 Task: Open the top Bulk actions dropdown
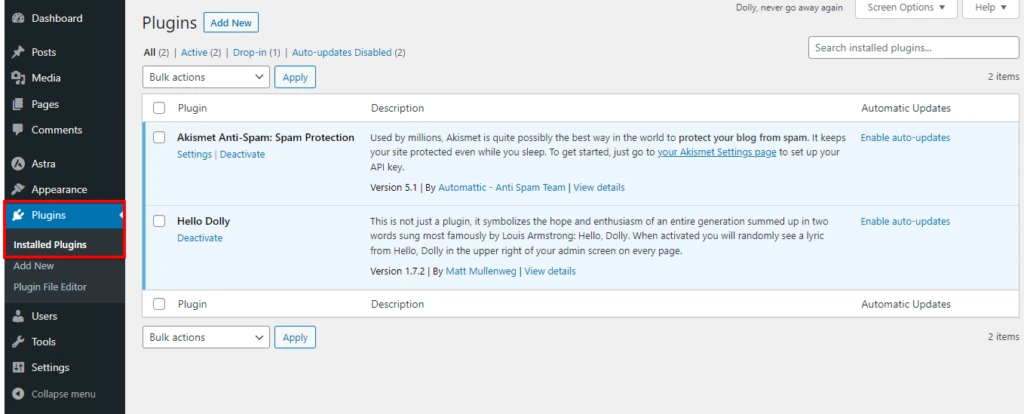click(206, 77)
